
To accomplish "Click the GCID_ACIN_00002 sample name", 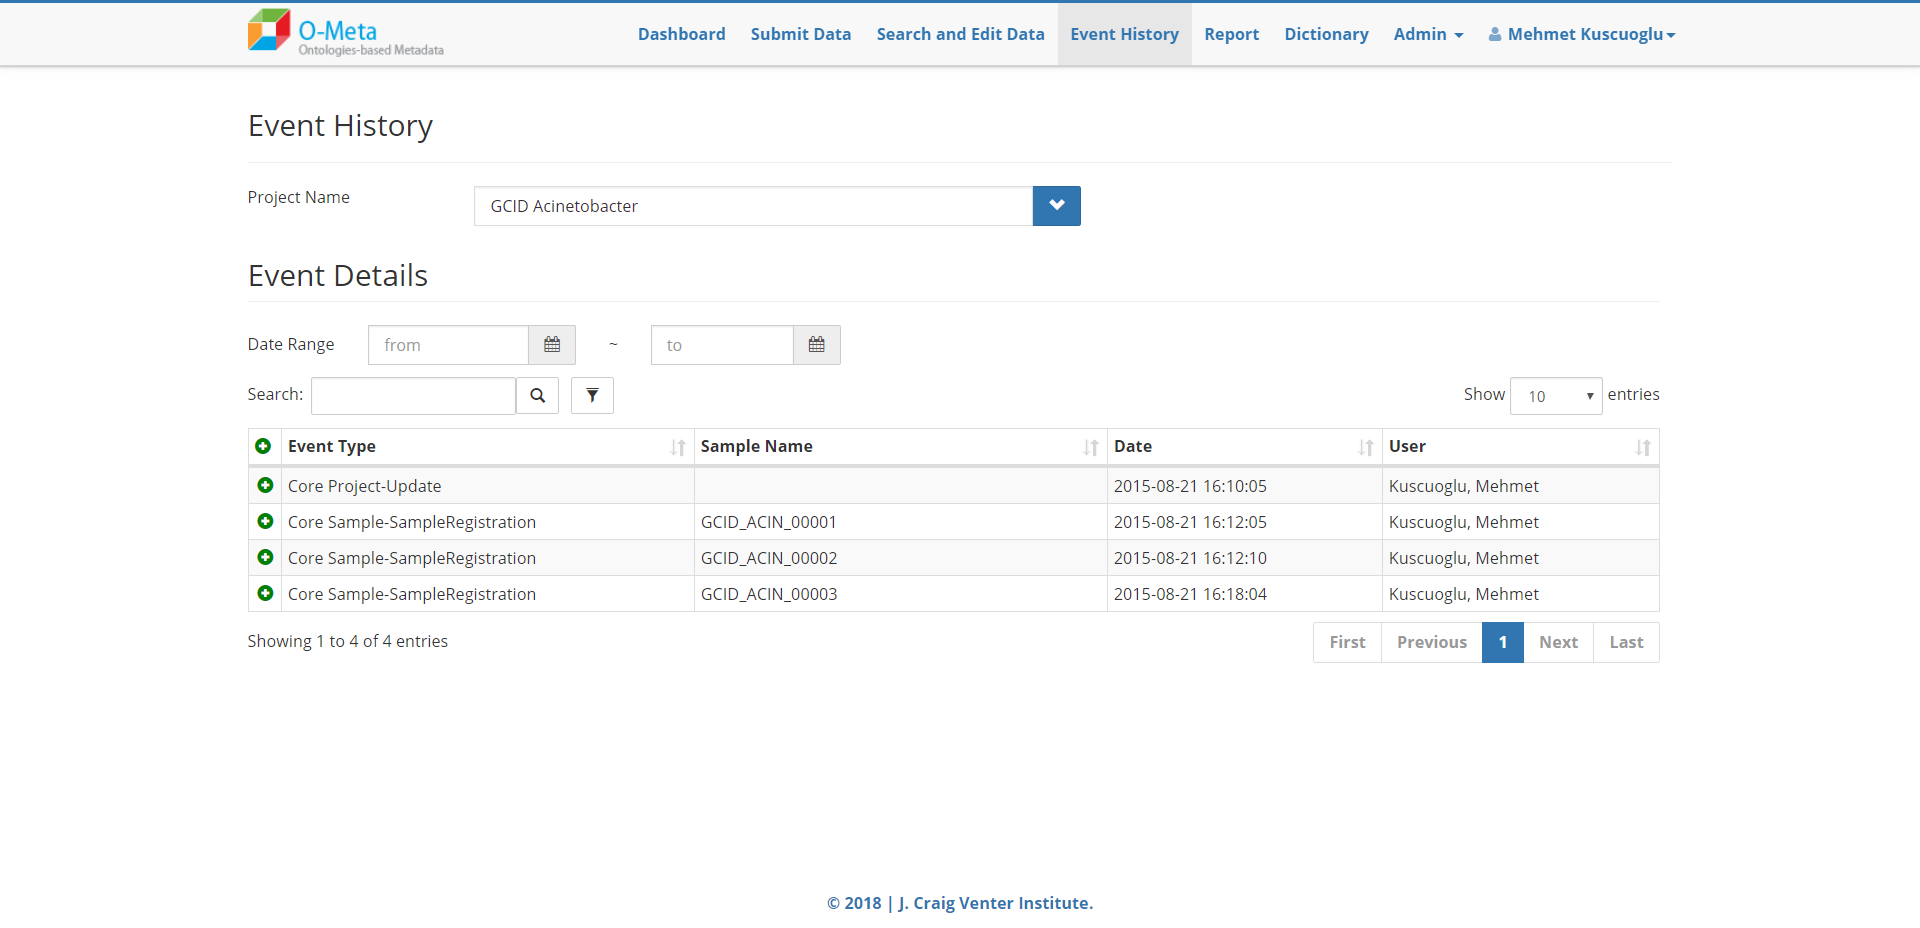I will [769, 558].
